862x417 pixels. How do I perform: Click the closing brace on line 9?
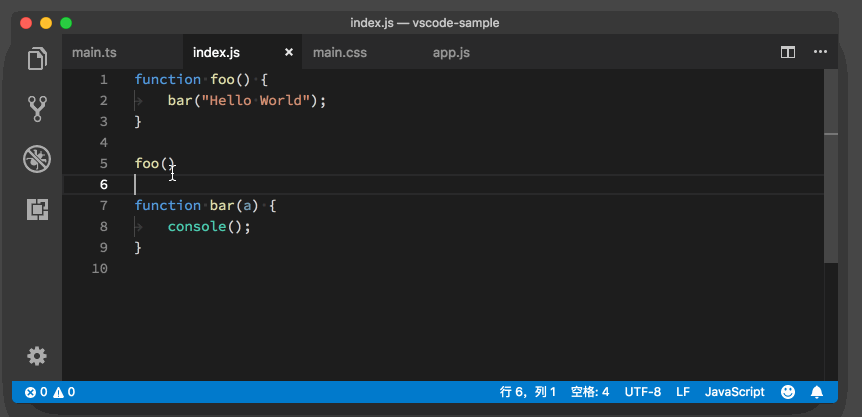tap(138, 248)
